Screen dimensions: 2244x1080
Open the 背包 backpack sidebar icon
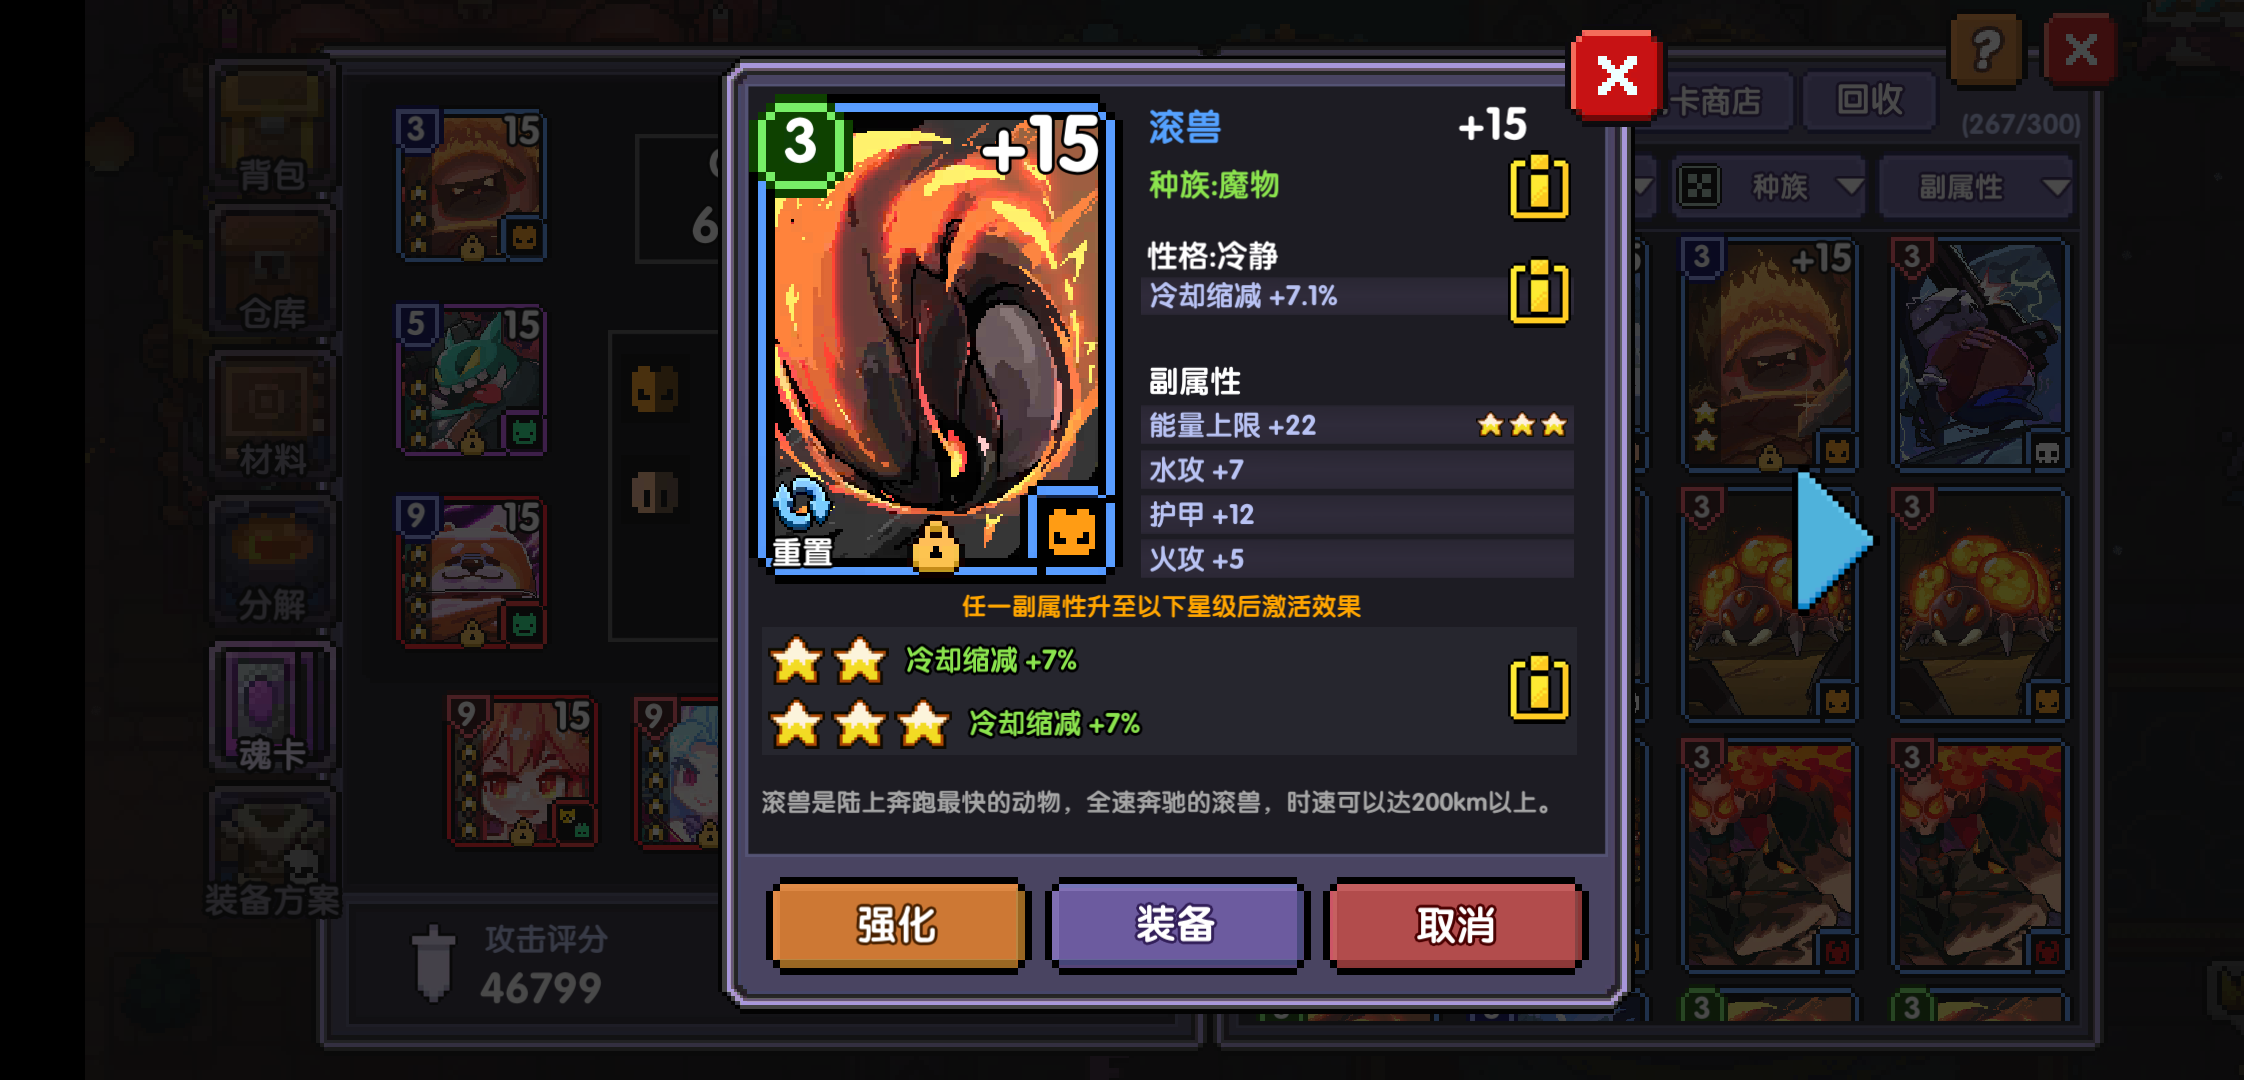point(271,131)
